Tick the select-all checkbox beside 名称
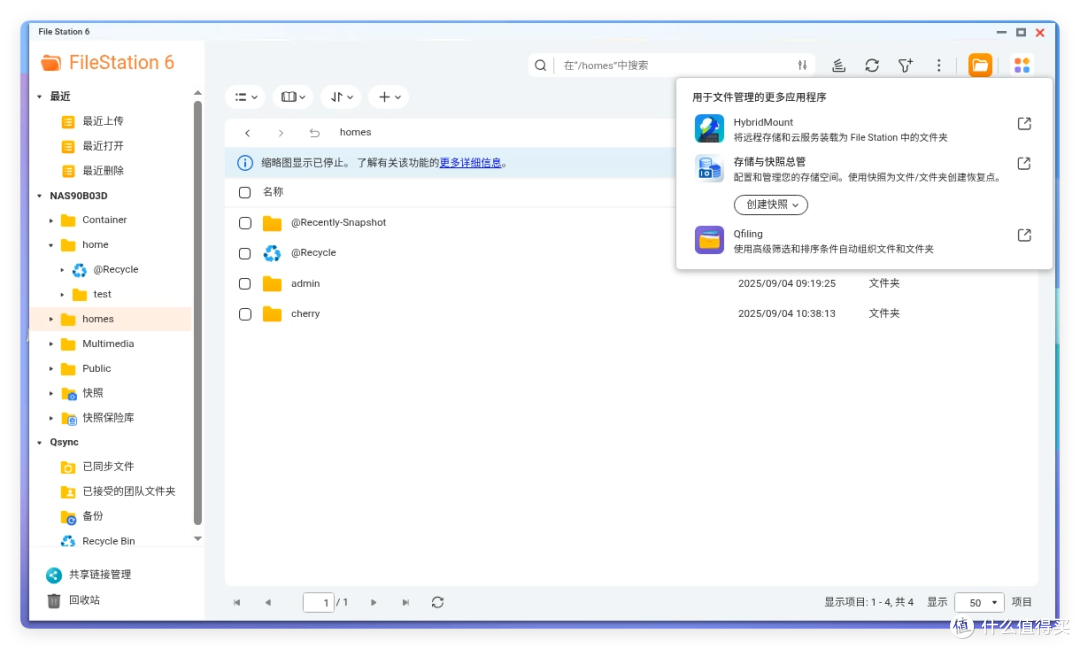 point(245,192)
